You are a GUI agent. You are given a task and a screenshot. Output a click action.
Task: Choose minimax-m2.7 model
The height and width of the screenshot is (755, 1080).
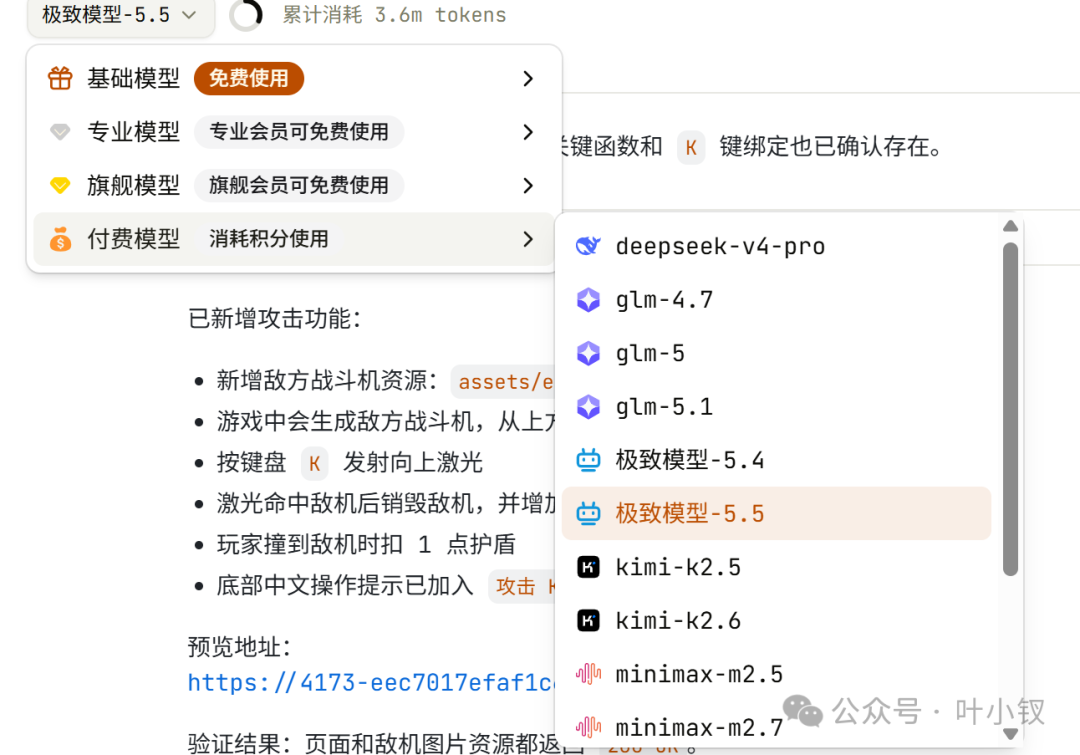[x=776, y=727]
